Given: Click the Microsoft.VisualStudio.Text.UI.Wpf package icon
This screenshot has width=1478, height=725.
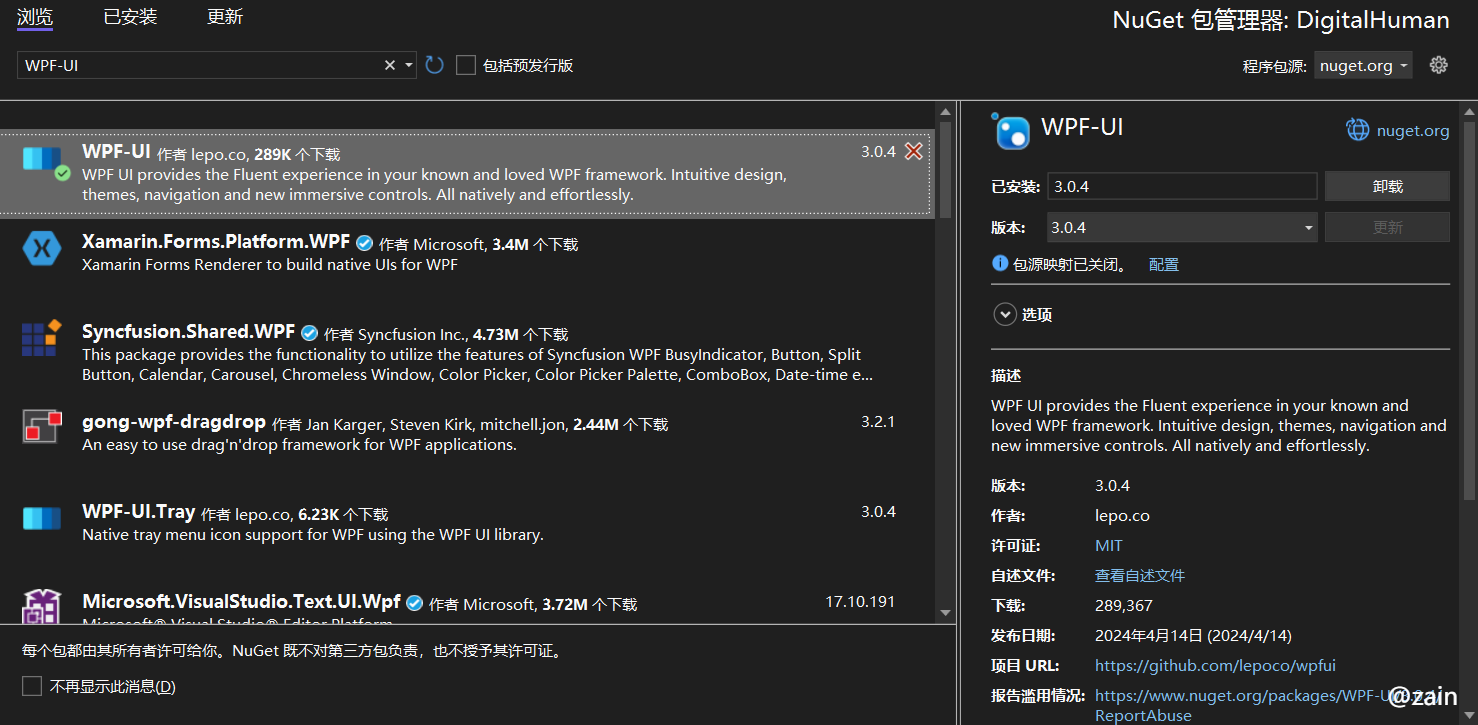Looking at the screenshot, I should pos(42,606).
